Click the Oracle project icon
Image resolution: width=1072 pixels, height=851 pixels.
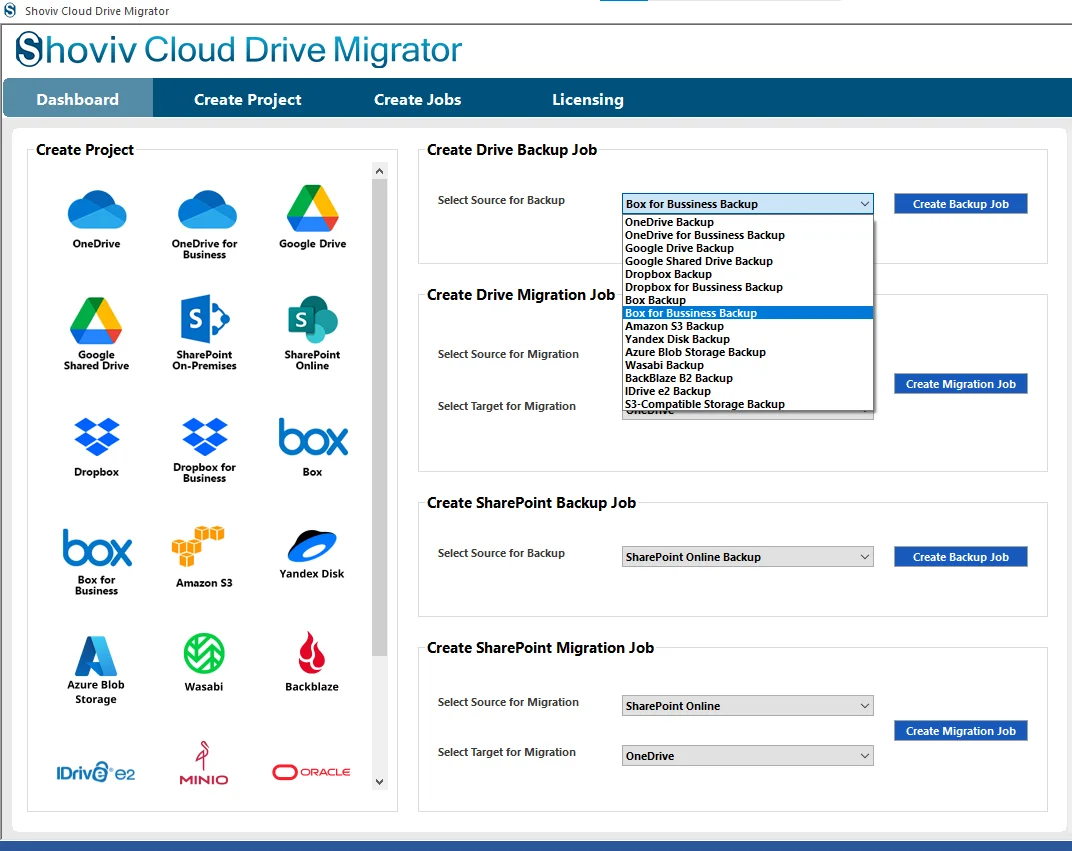(x=311, y=772)
